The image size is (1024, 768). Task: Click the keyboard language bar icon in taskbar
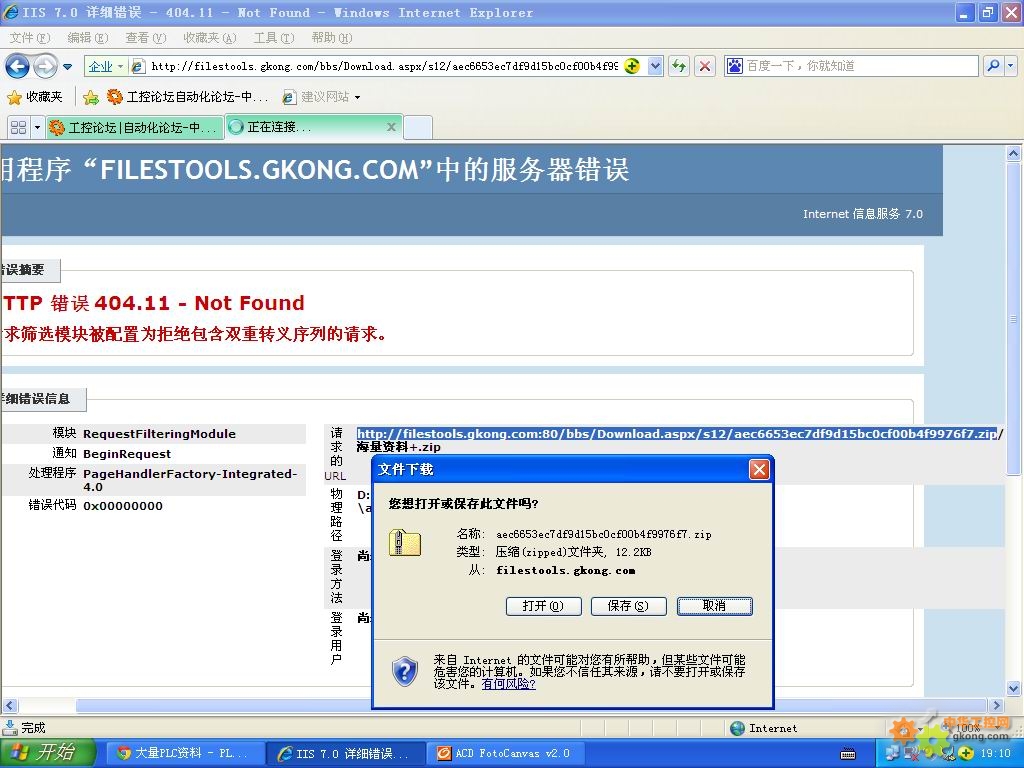[848, 754]
